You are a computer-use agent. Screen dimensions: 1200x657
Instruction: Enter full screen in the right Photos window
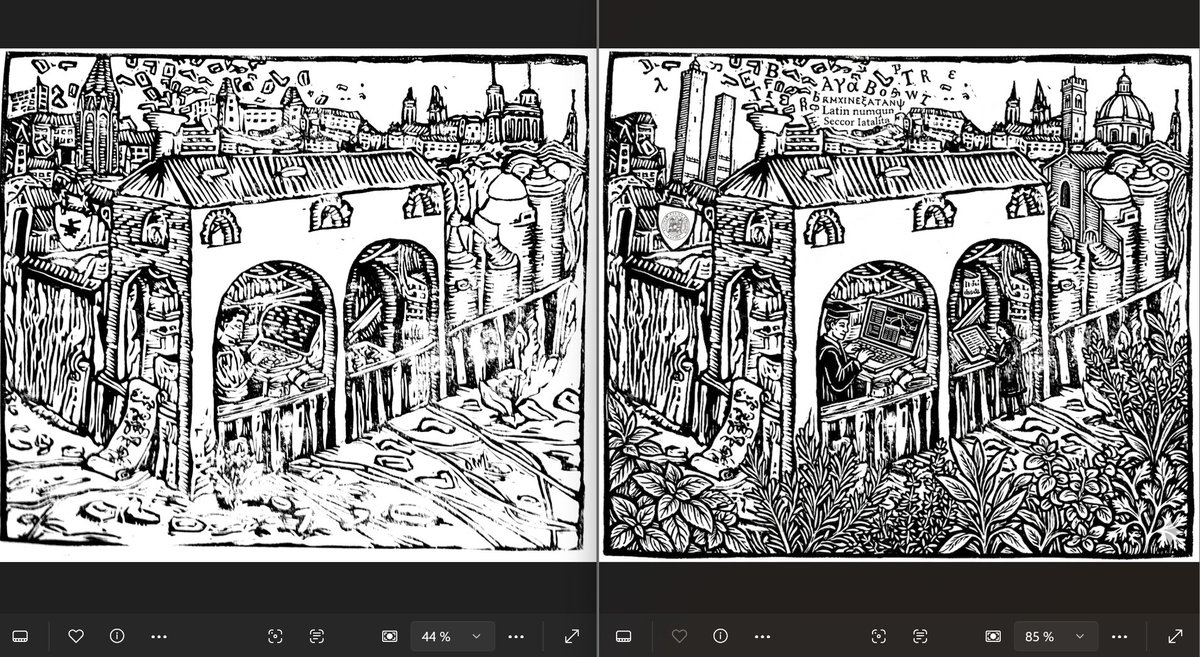click(x=1175, y=636)
